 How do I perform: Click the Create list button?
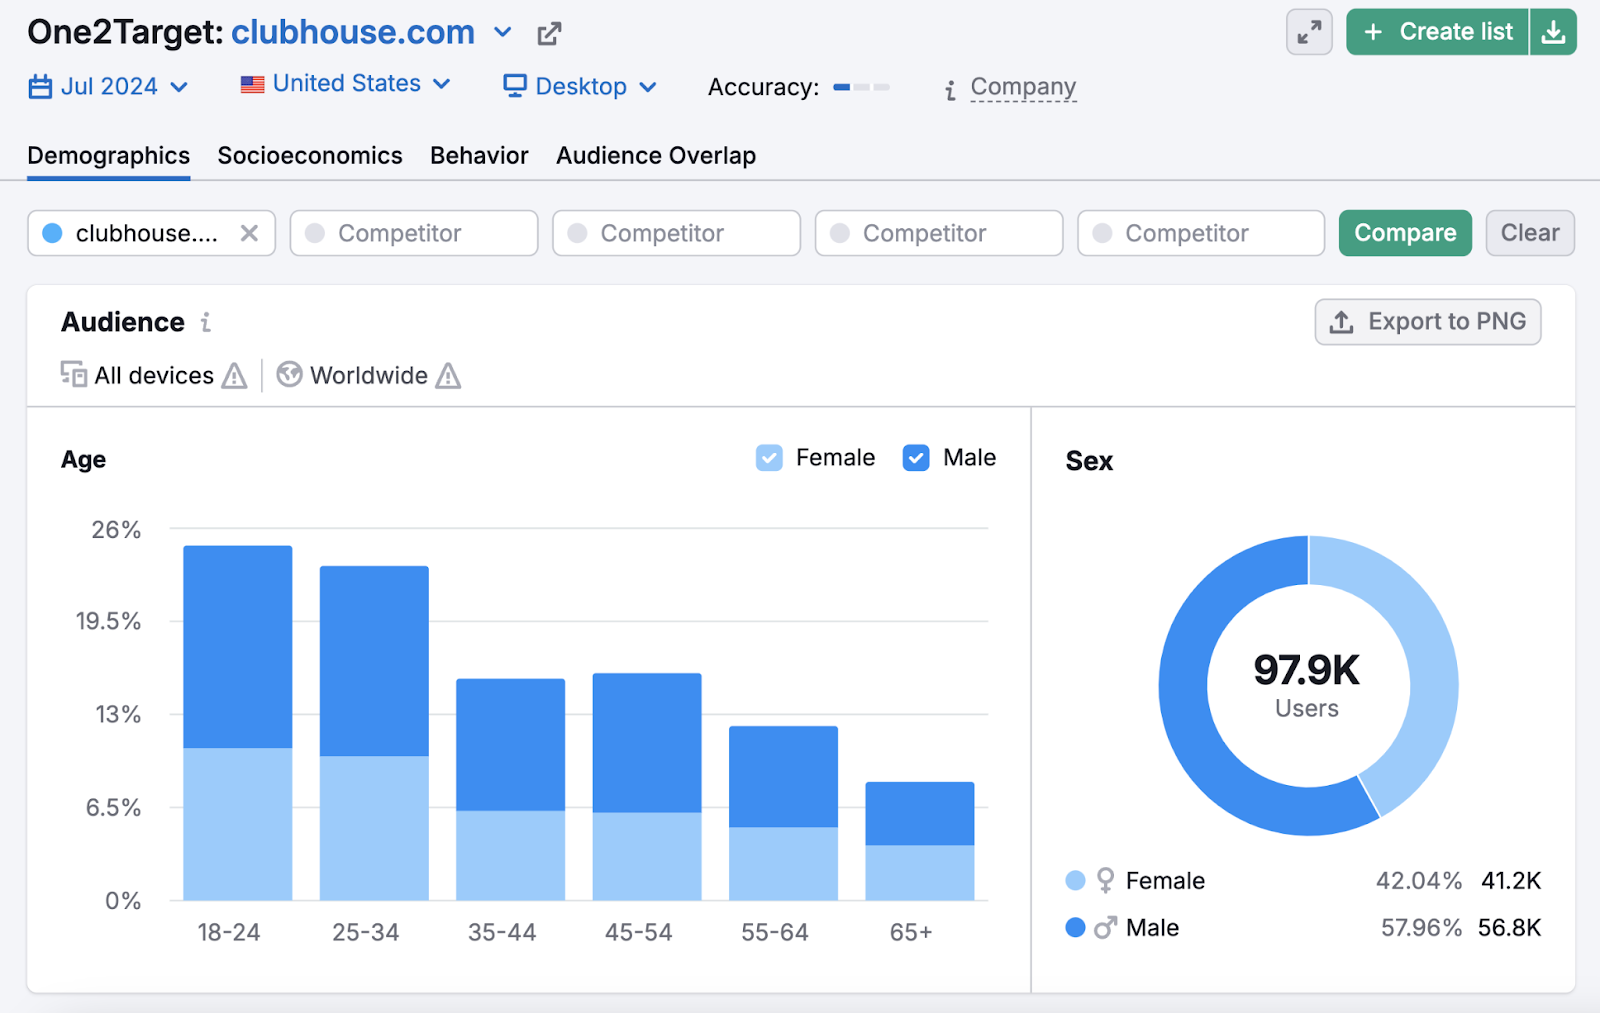point(1437,32)
